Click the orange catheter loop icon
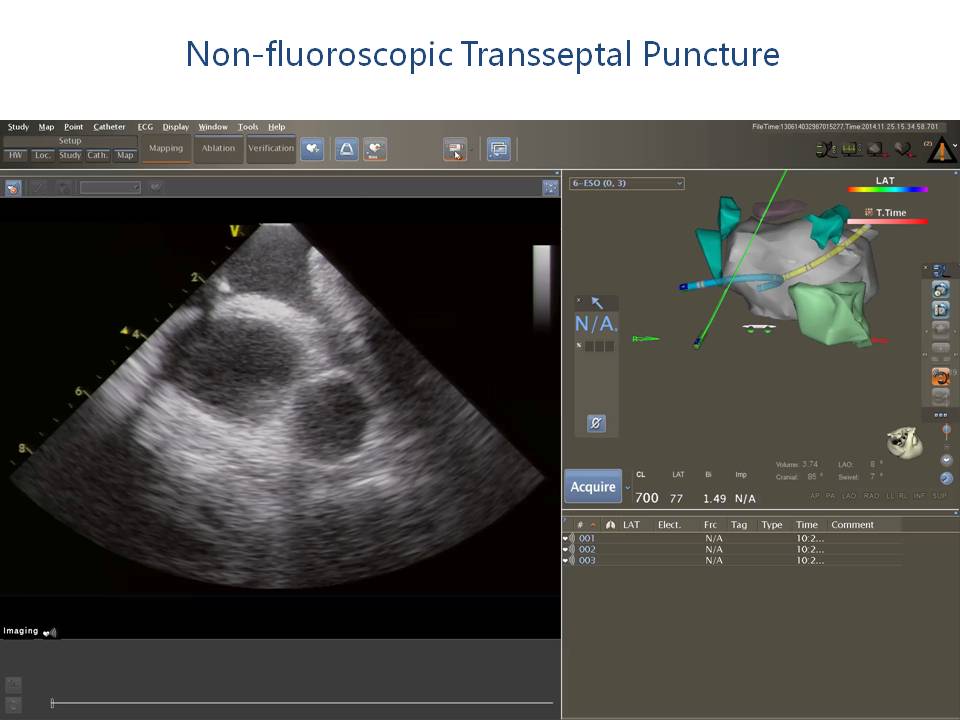The image size is (960, 720). point(940,377)
